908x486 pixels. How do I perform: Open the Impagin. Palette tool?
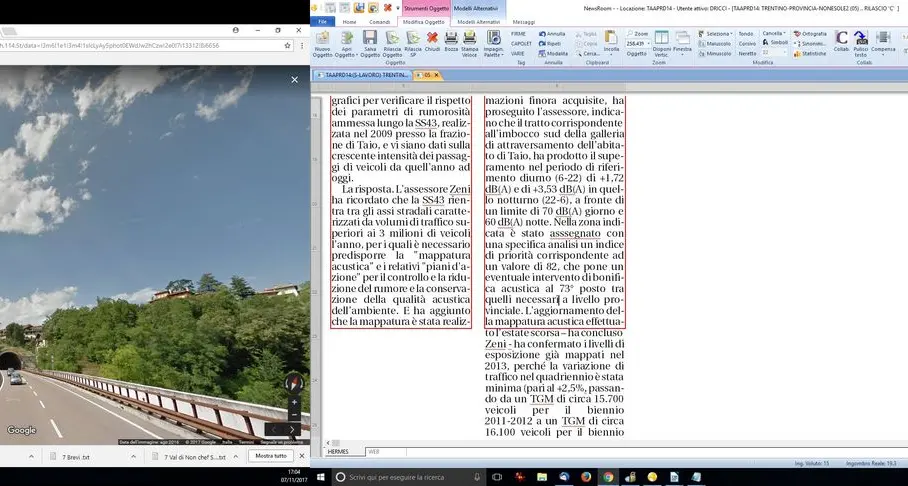click(x=493, y=44)
